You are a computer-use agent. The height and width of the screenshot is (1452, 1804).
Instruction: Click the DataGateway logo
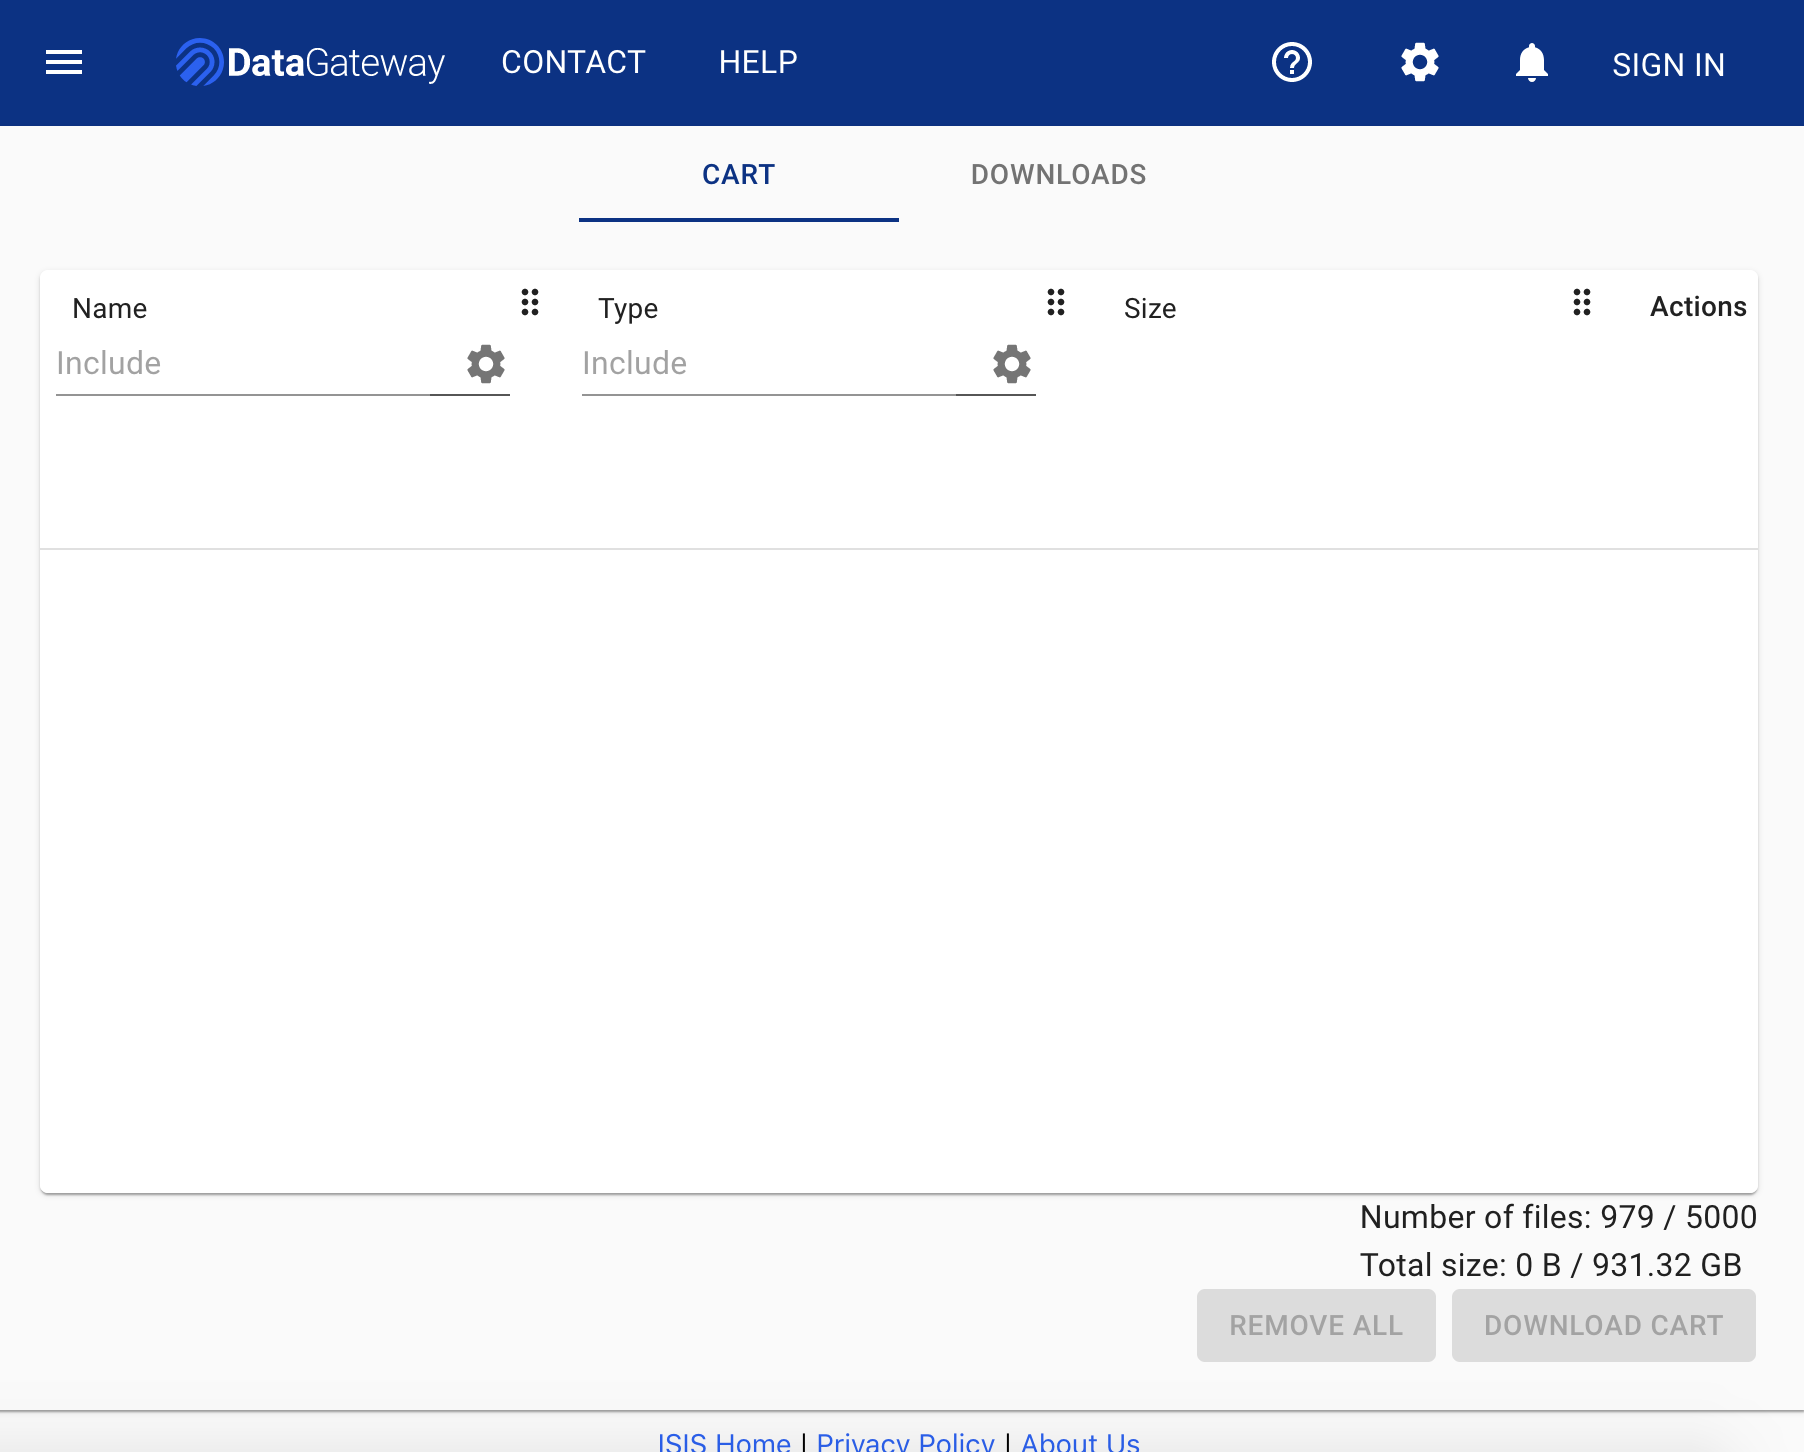coord(310,62)
